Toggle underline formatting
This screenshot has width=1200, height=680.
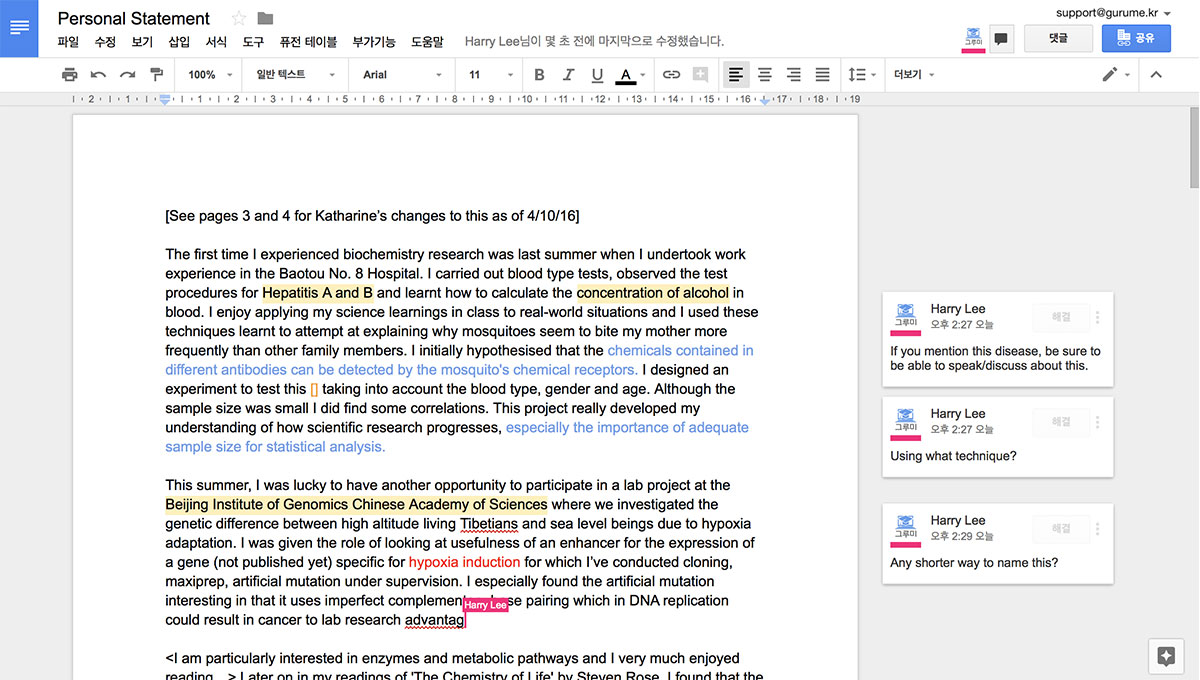pyautogui.click(x=597, y=75)
